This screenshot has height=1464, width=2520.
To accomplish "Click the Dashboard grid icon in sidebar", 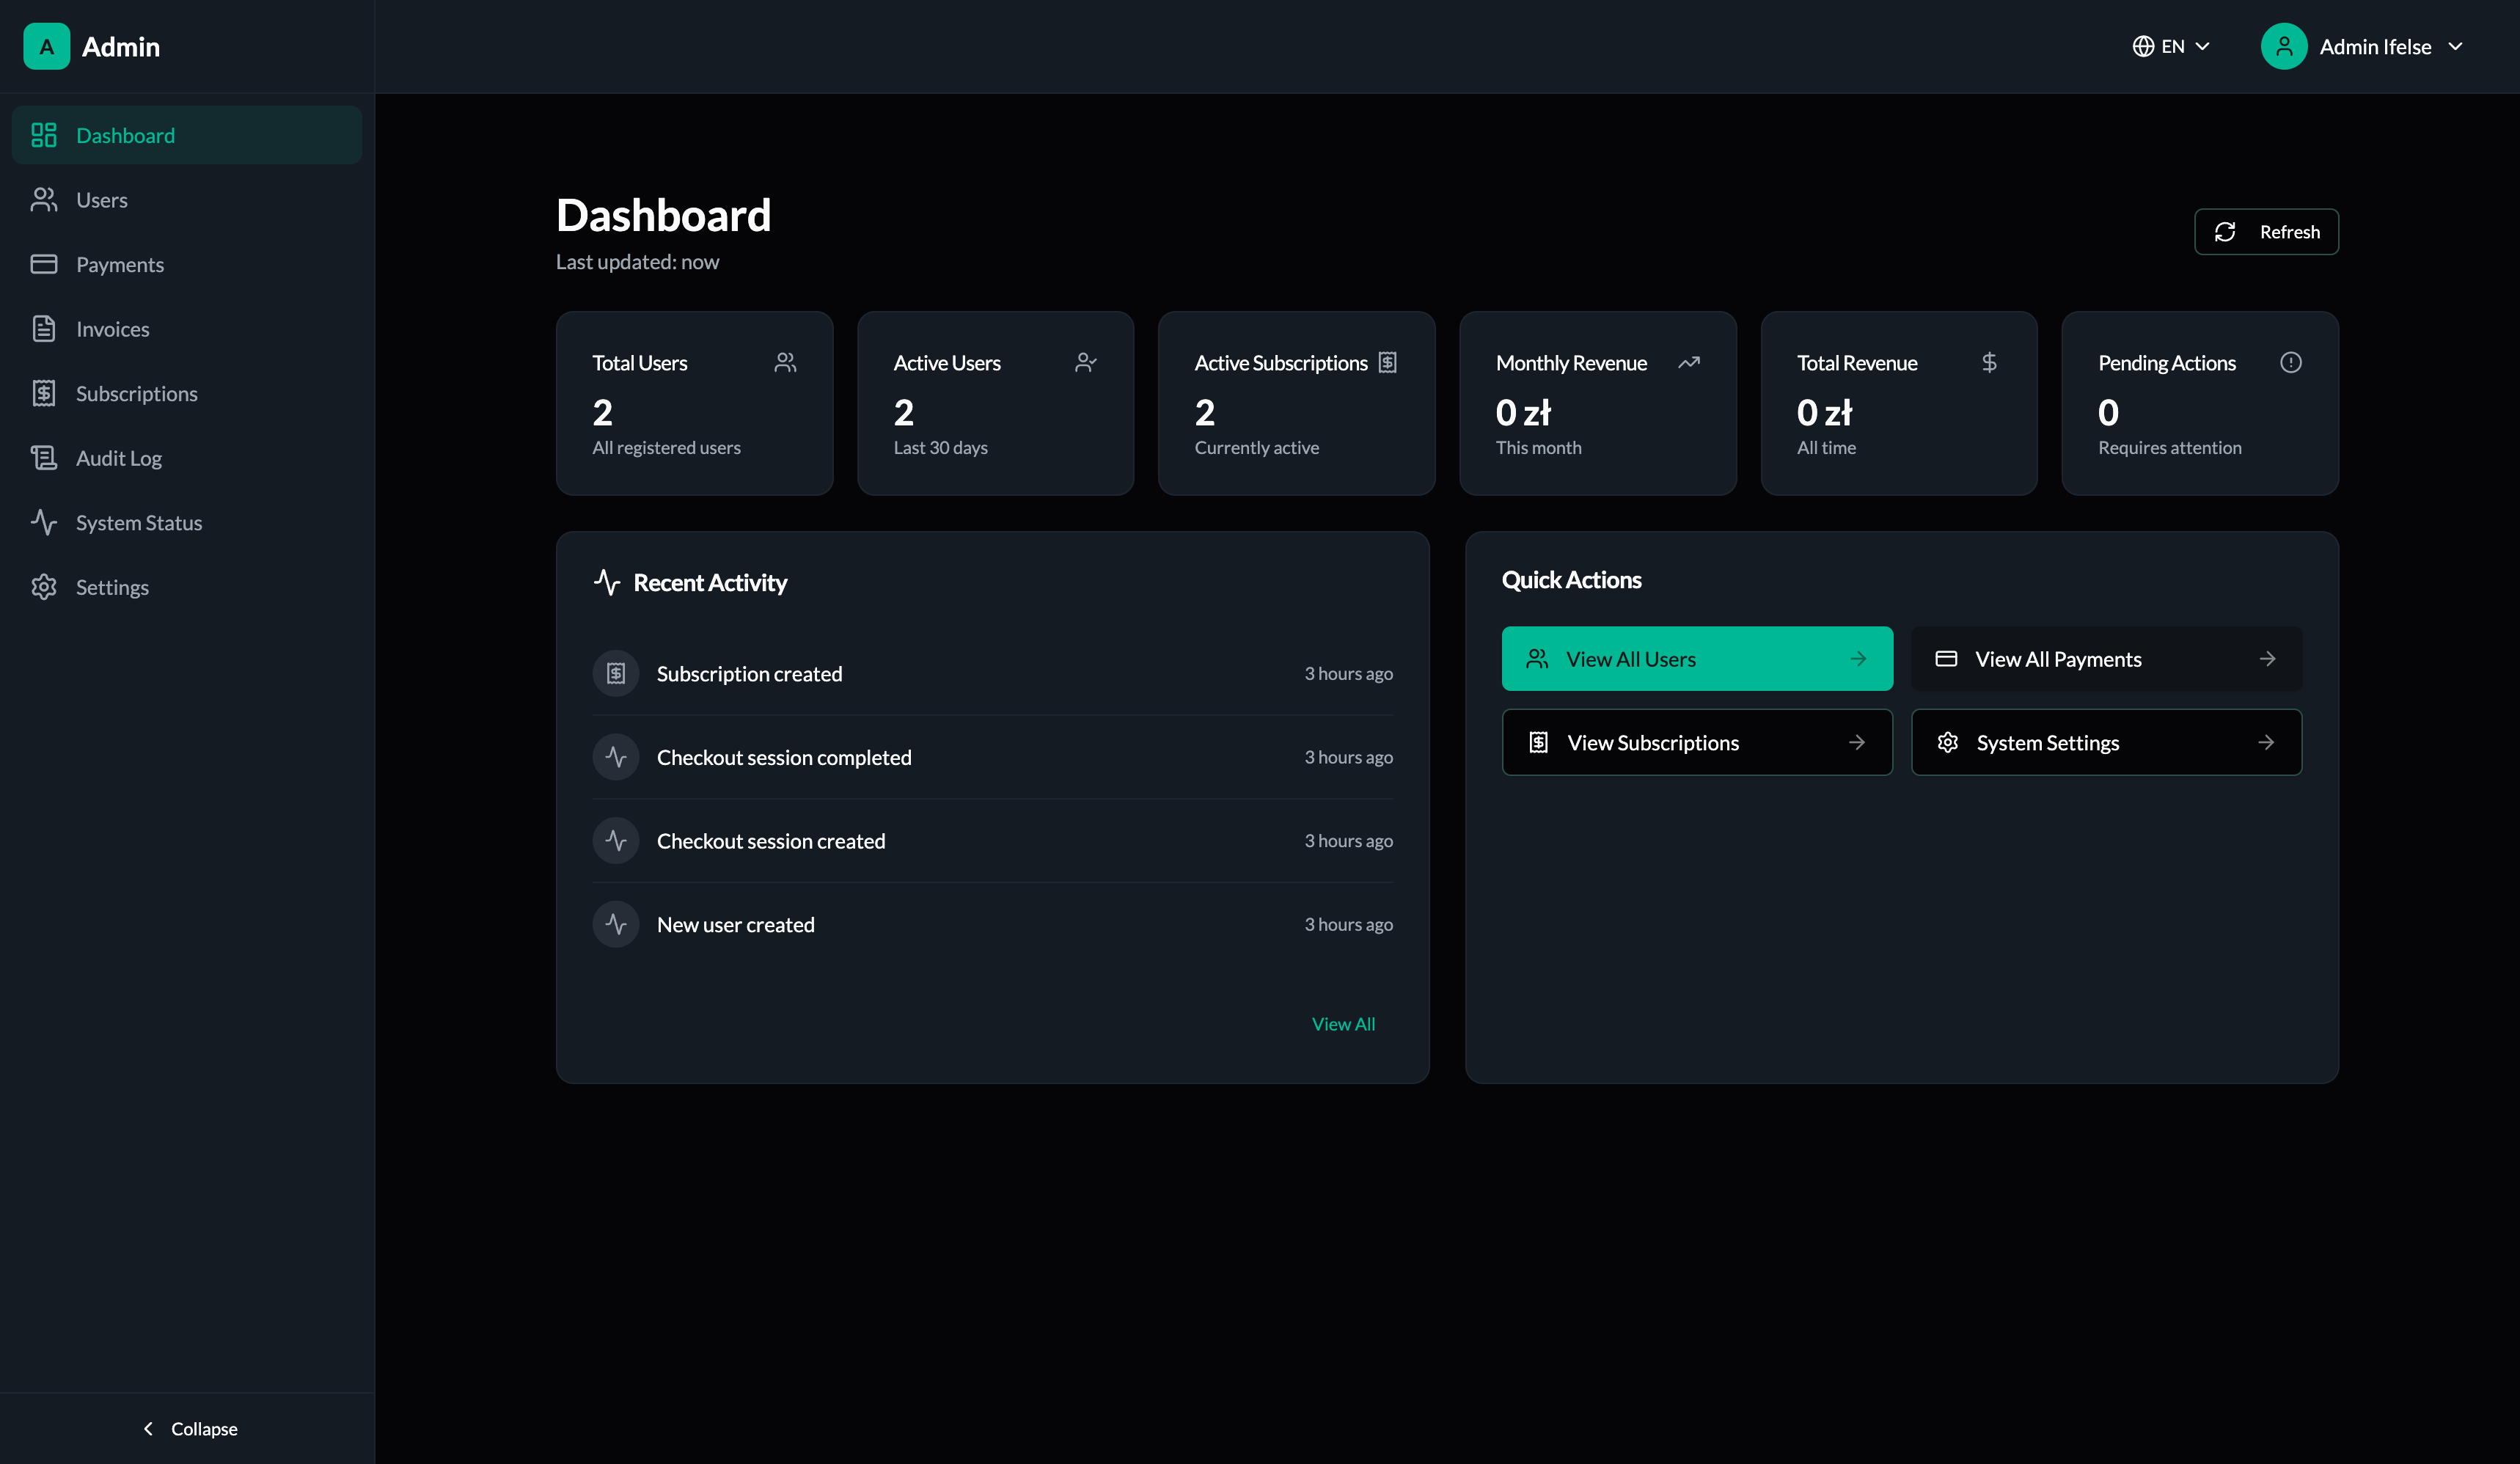I will (44, 135).
